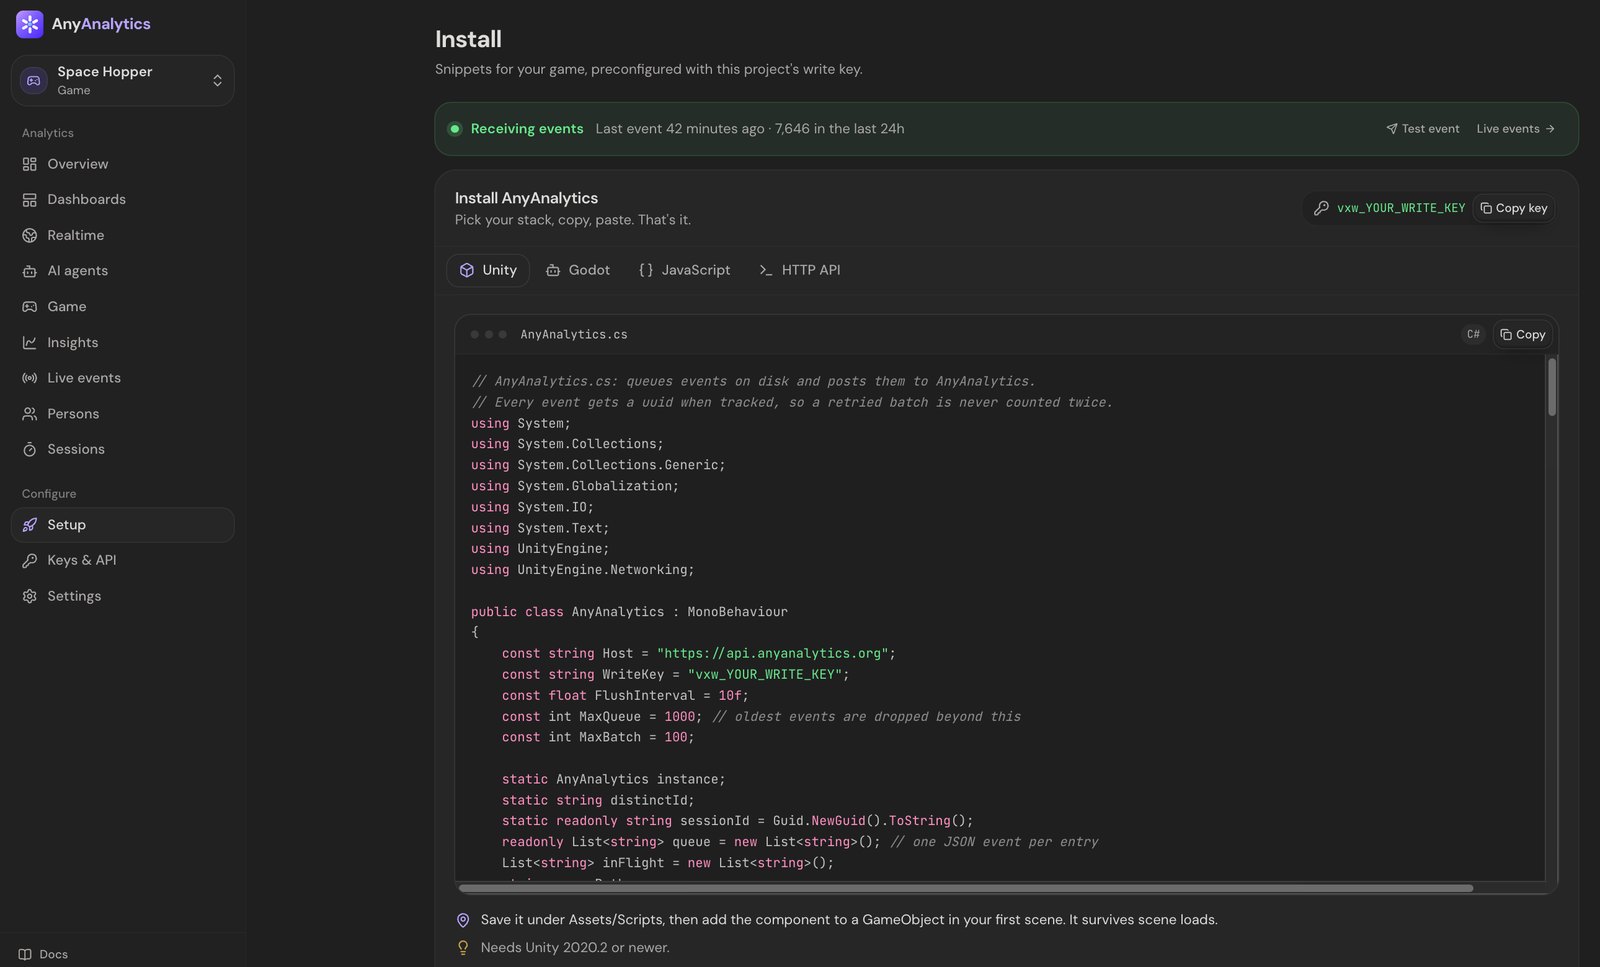Screen dimensions: 1600x967
Task: Click the Game controller icon in sidebar
Action: coord(30,307)
